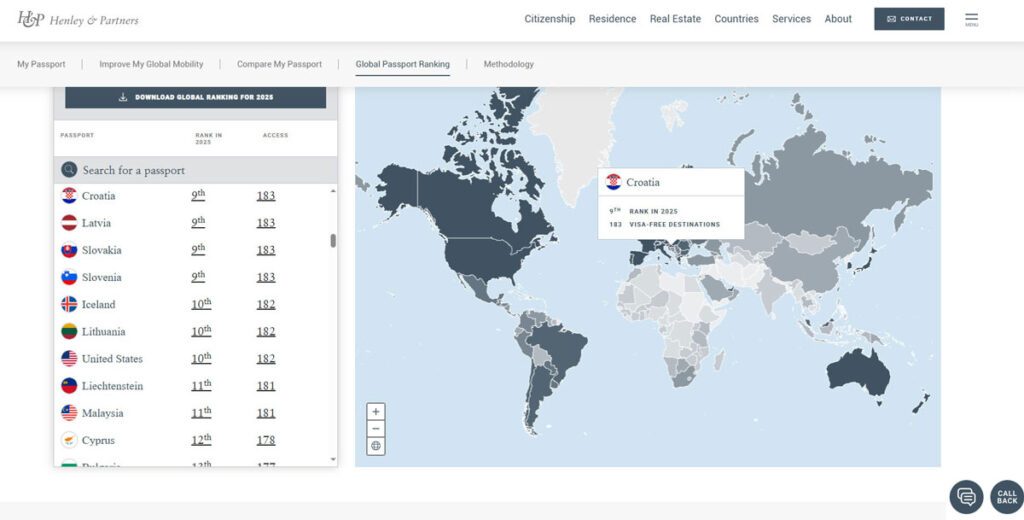Click the Henley & Partners logo
The height and width of the screenshot is (520, 1024).
(78, 19)
